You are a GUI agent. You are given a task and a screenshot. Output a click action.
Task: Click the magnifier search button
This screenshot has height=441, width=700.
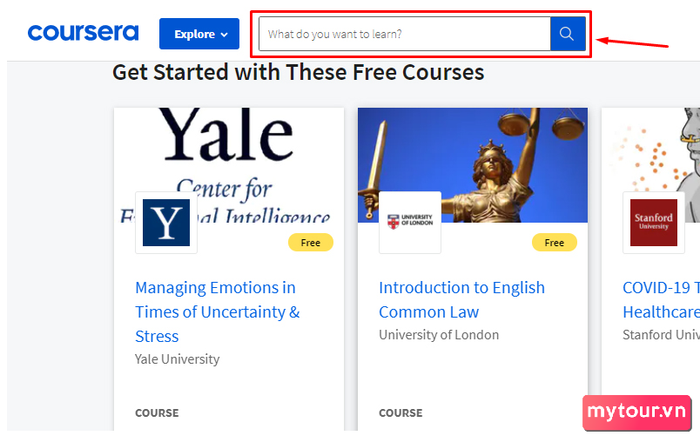568,34
